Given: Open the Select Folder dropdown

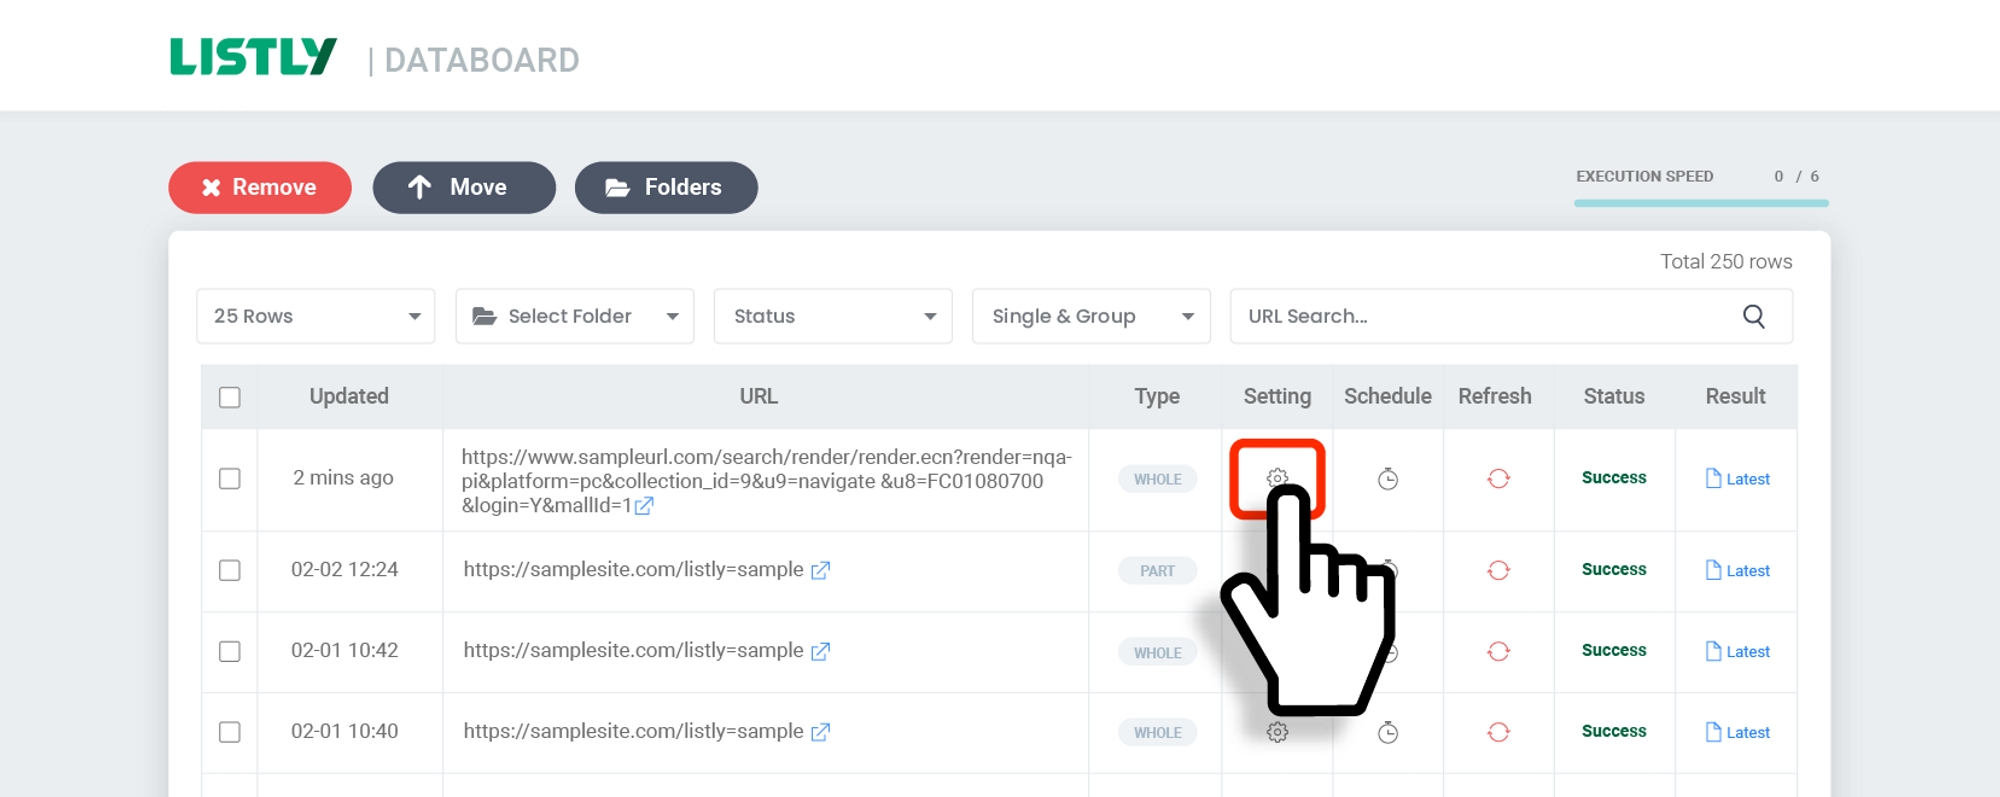Looking at the screenshot, I should click(574, 316).
